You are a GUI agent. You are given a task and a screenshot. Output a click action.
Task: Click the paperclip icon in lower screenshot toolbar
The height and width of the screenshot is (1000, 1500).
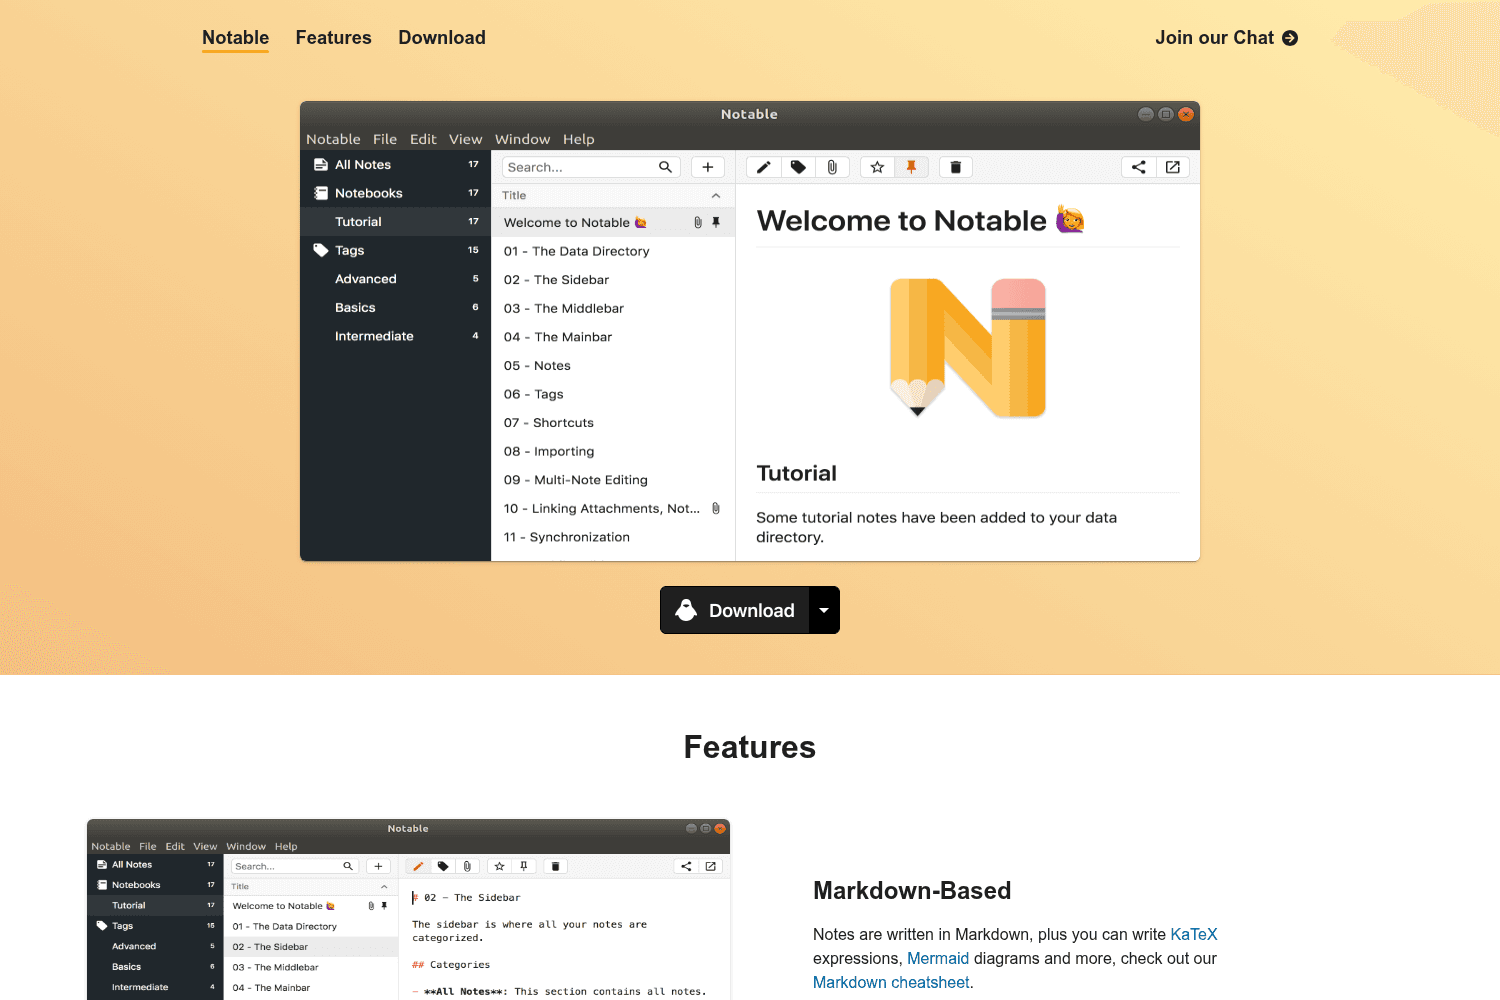pos(467,866)
